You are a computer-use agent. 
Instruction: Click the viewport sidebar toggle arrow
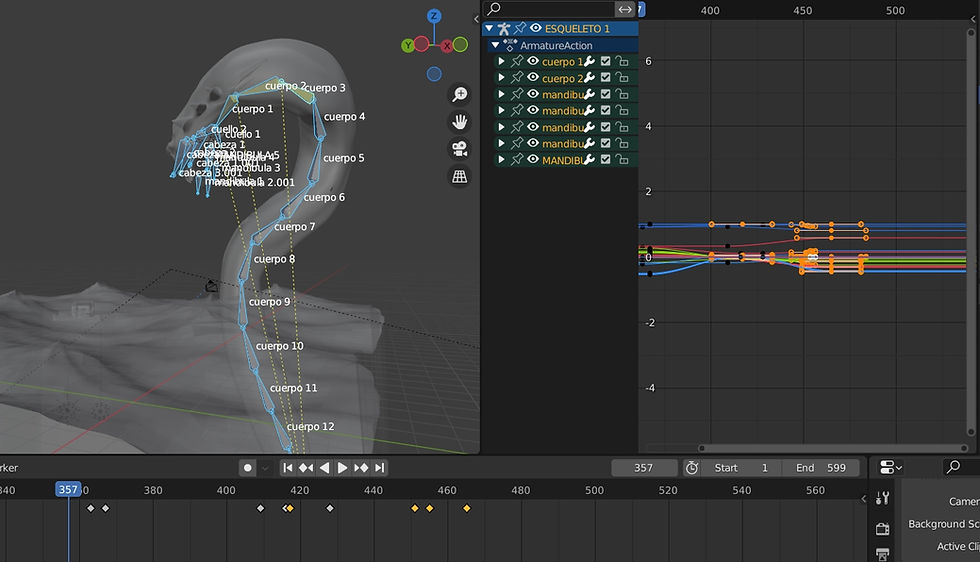[x=476, y=19]
